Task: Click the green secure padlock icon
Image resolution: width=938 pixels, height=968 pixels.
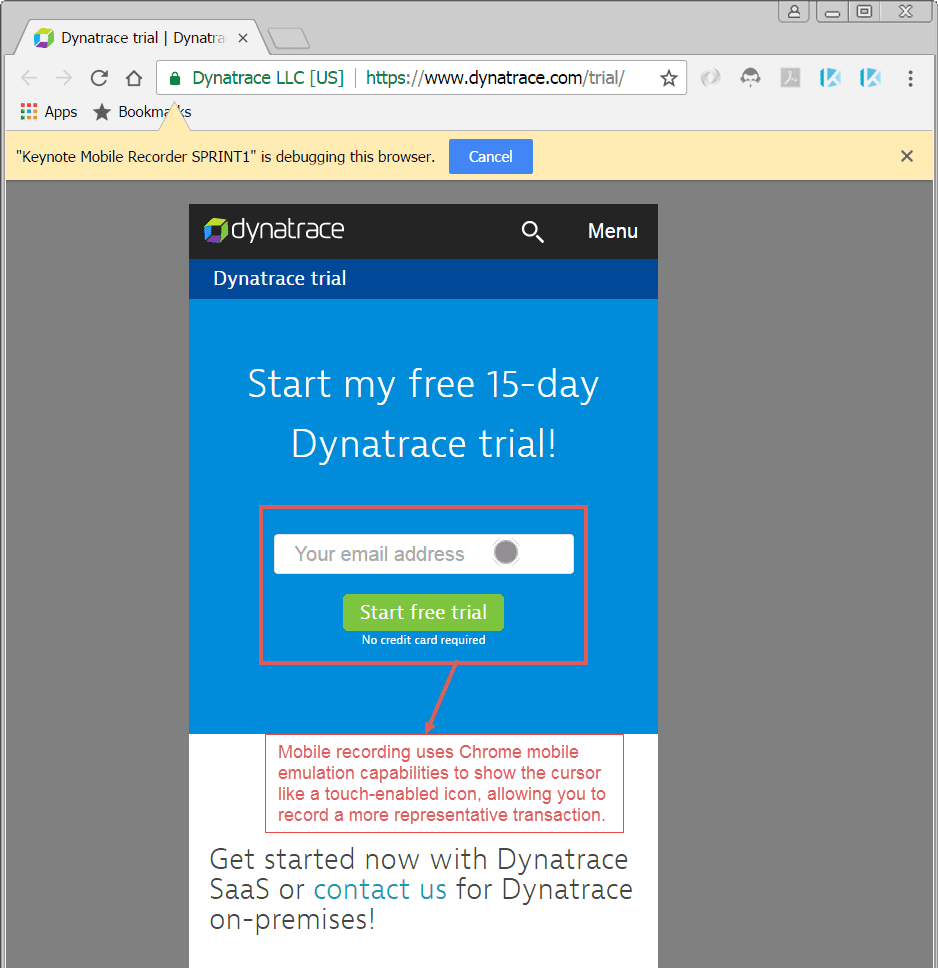Action: 175,78
